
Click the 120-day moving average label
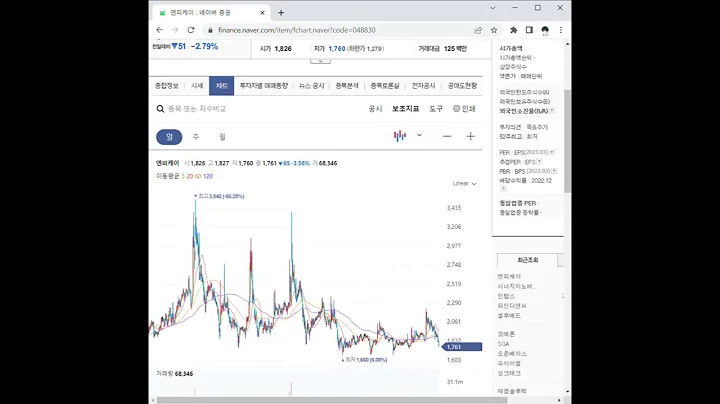point(208,176)
